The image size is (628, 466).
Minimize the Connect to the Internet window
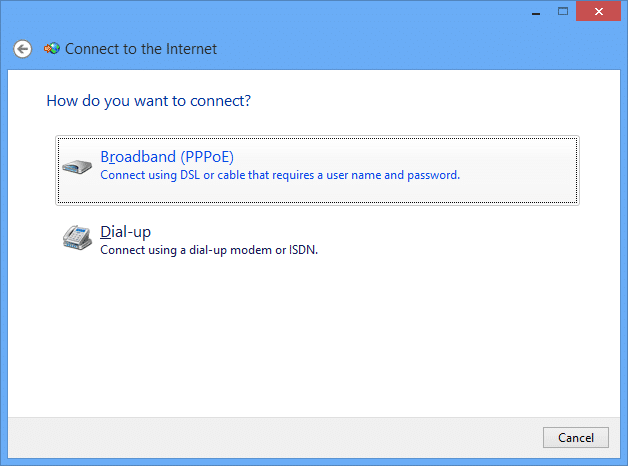point(536,12)
